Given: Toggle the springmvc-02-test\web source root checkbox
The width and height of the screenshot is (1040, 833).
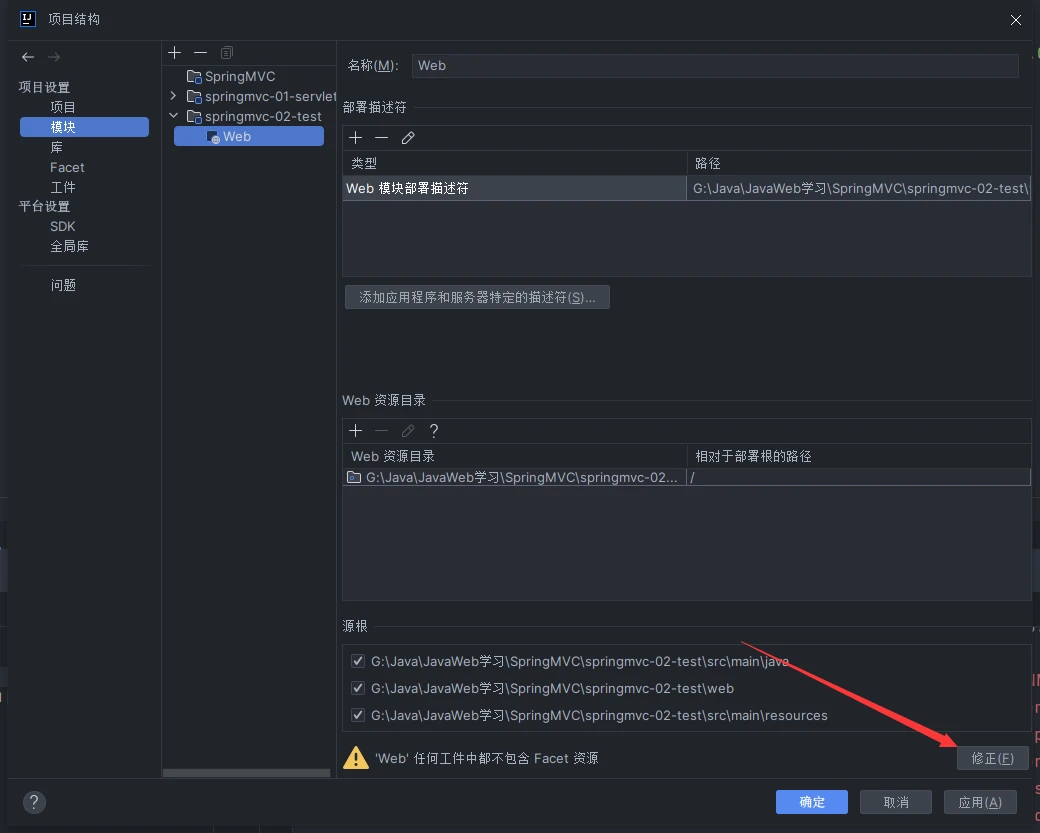Looking at the screenshot, I should pos(358,688).
